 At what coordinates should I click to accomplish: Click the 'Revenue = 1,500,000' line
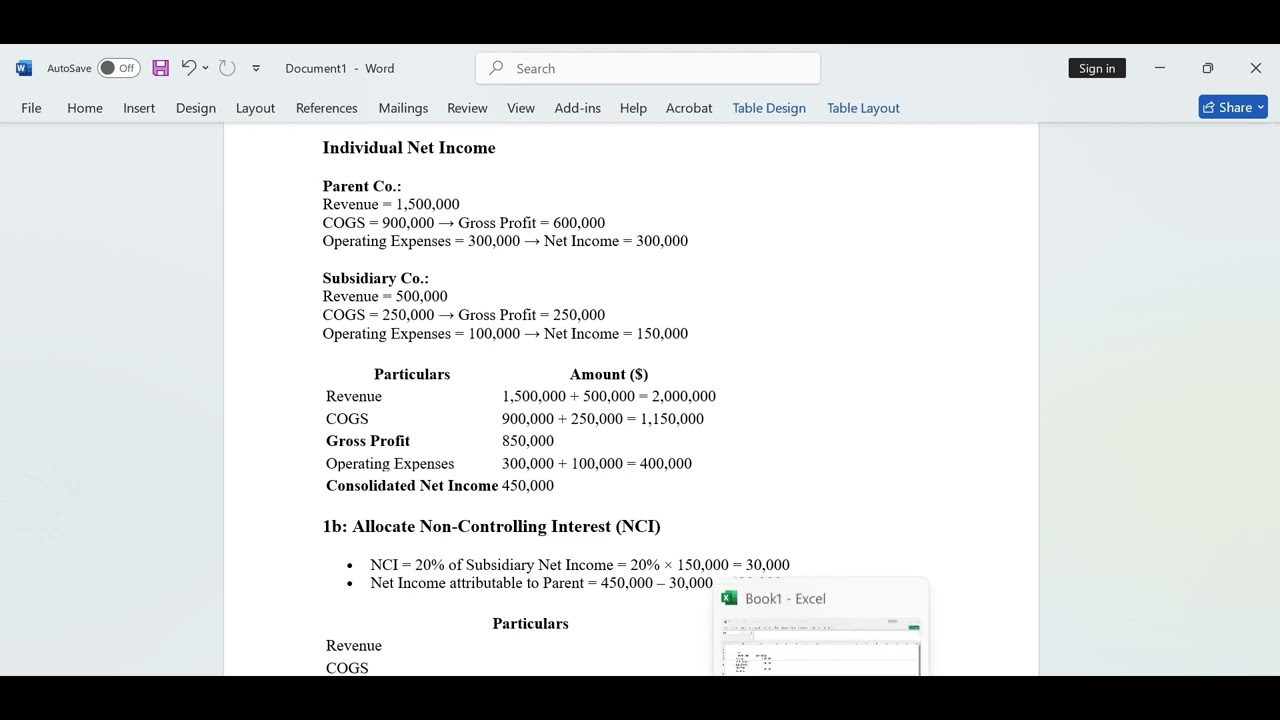[391, 204]
